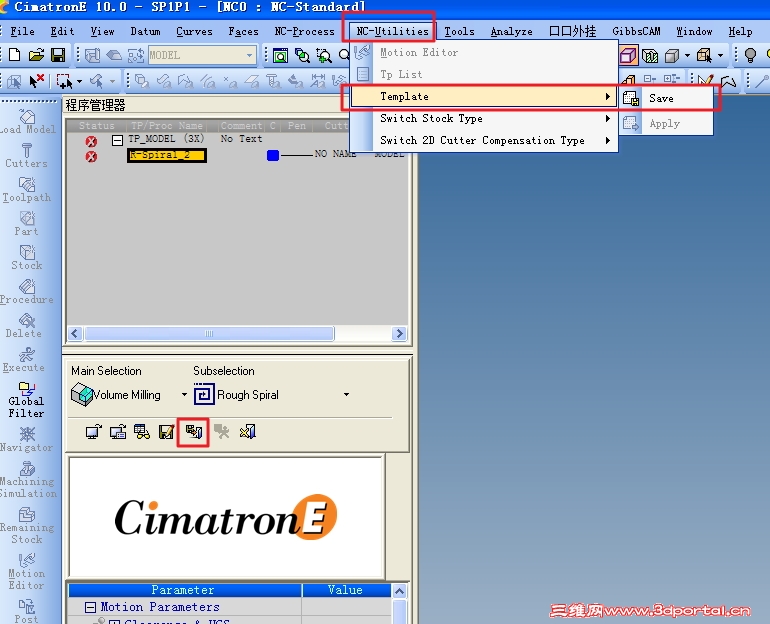Click the Open file folder icon
Image resolution: width=770 pixels, height=624 pixels.
coord(36,54)
